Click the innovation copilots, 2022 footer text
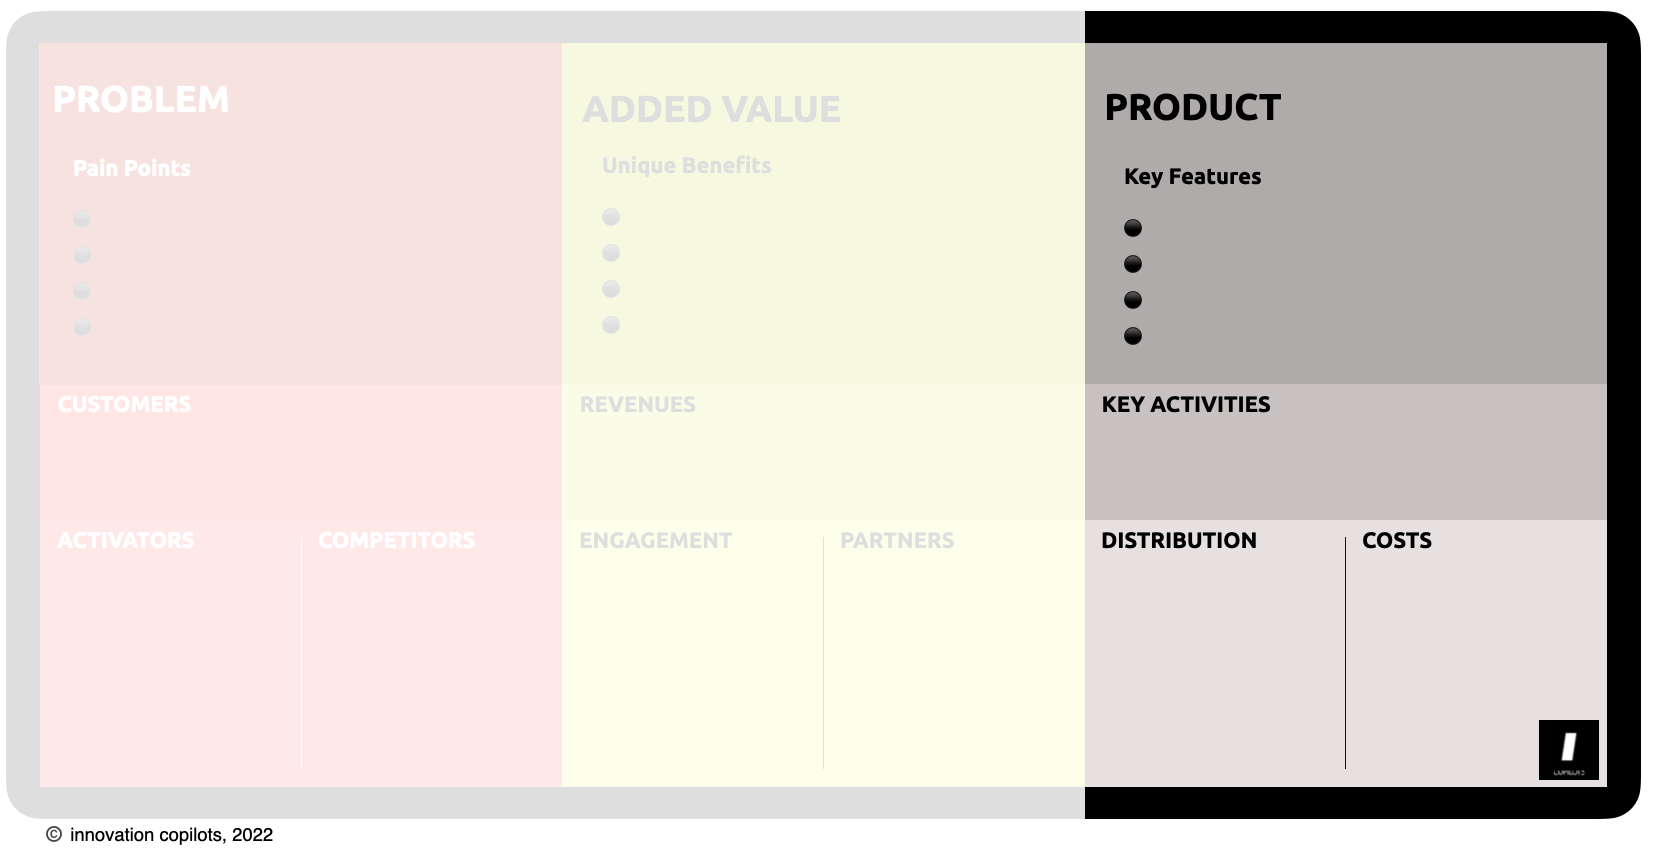This screenshot has height=854, width=1654. 171,835
